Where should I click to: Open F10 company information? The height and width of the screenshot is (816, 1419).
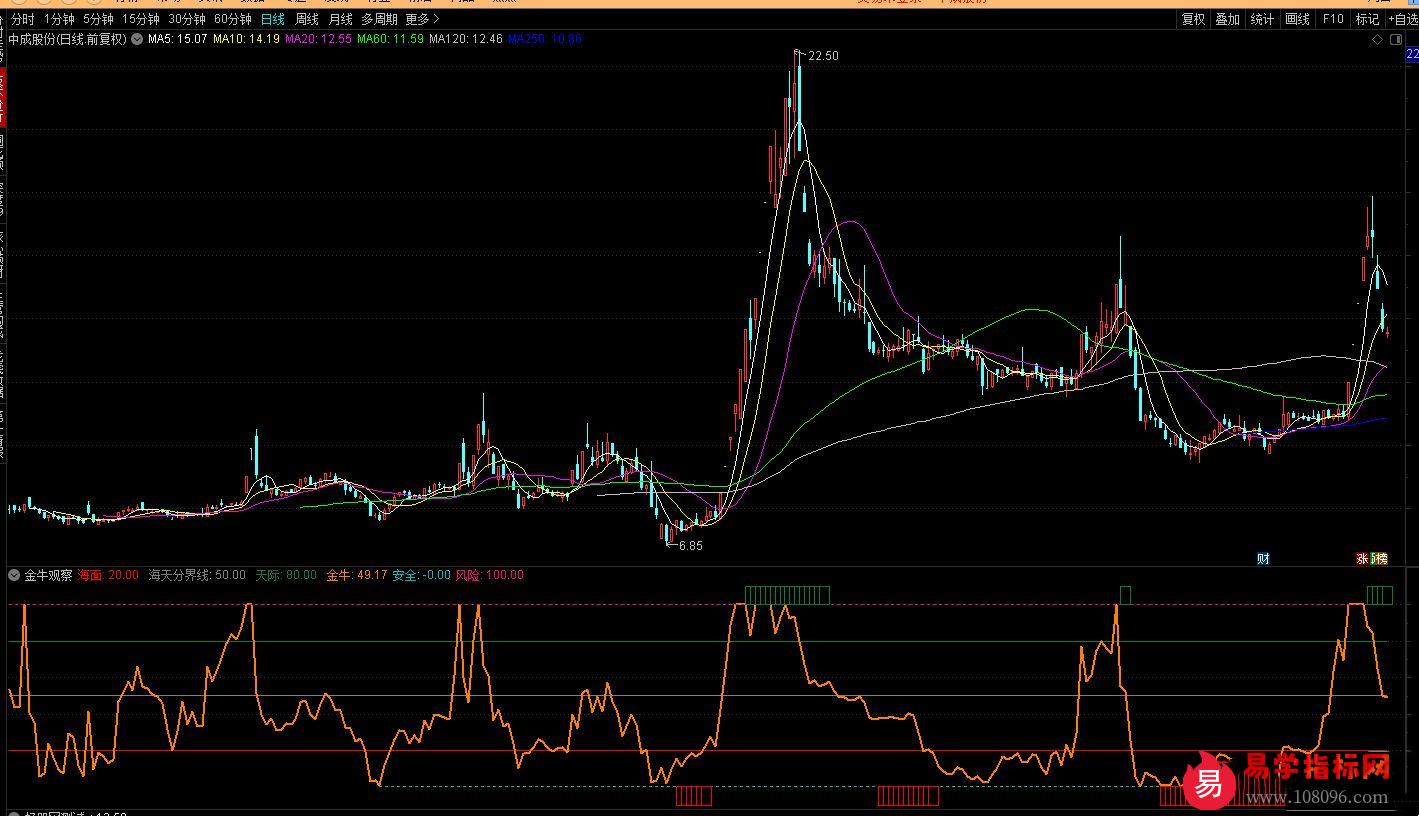pos(1333,19)
